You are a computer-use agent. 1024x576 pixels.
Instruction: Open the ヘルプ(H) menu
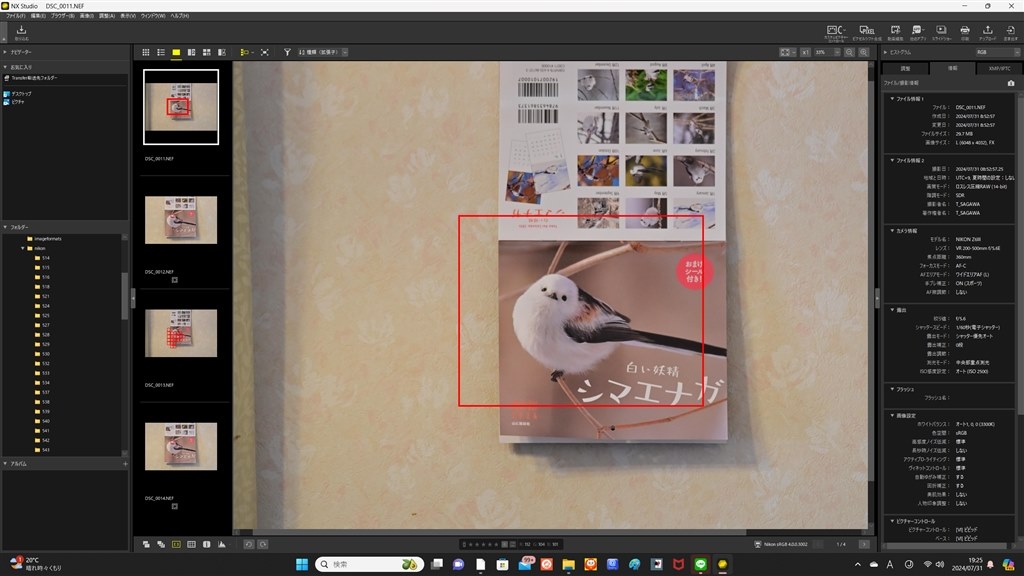(x=180, y=16)
